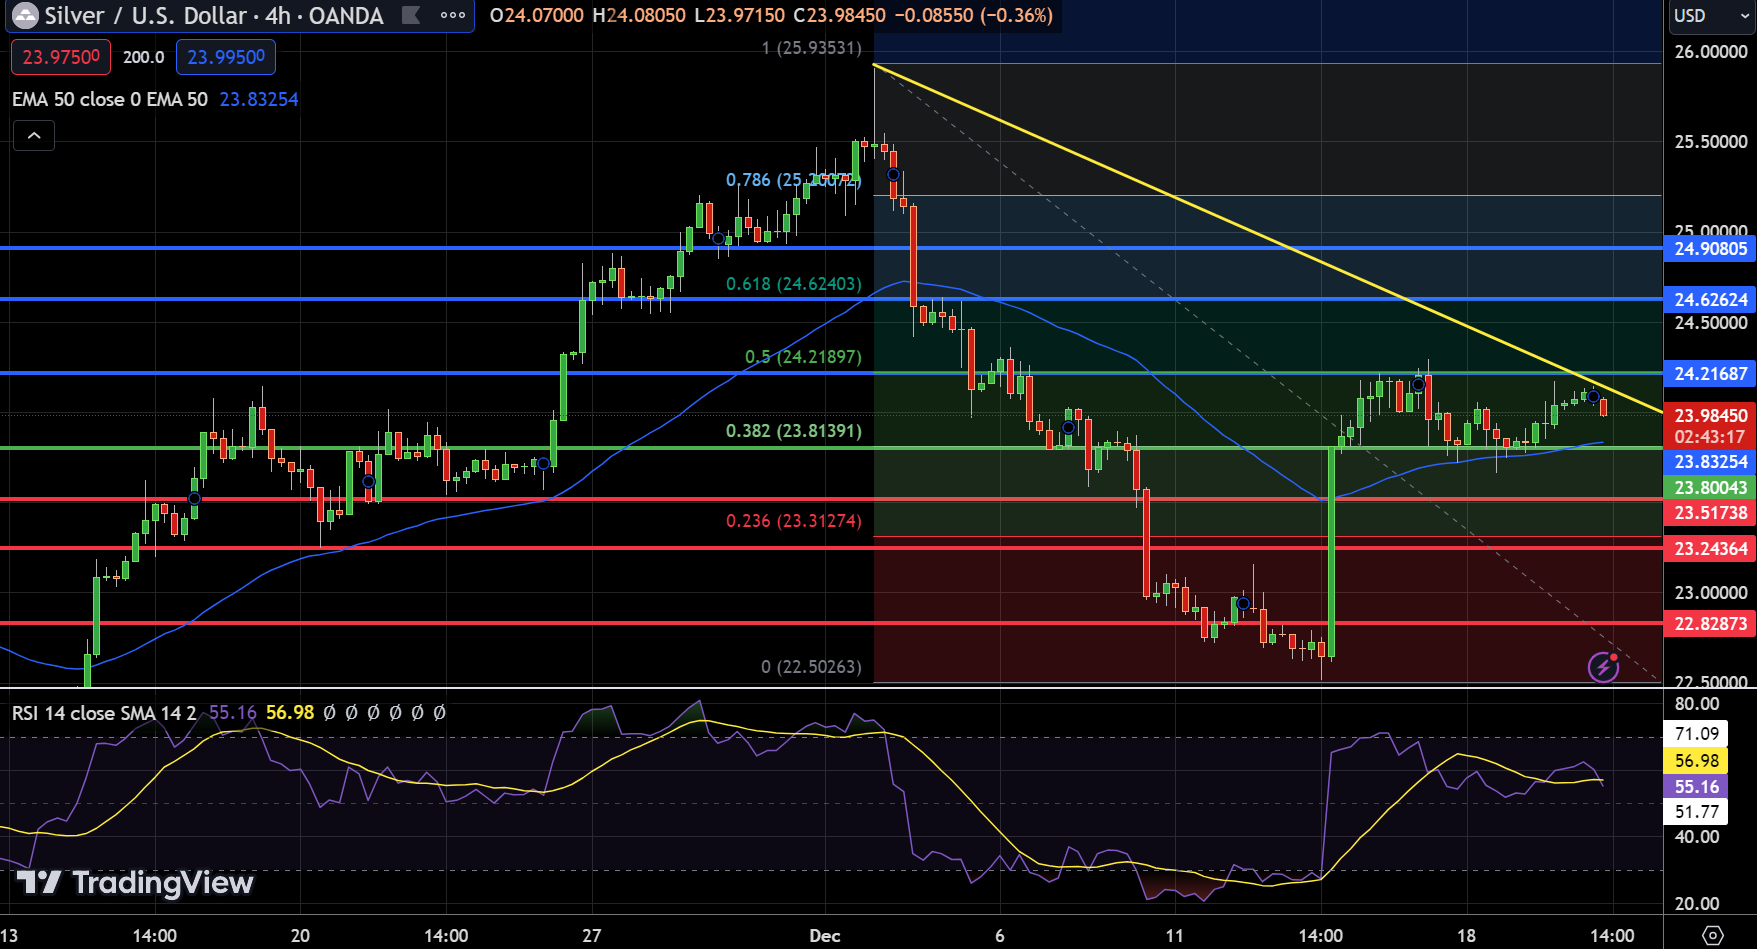Select the 0.5 (24.21897) Fibonacci label
This screenshot has width=1757, height=949.
803,357
